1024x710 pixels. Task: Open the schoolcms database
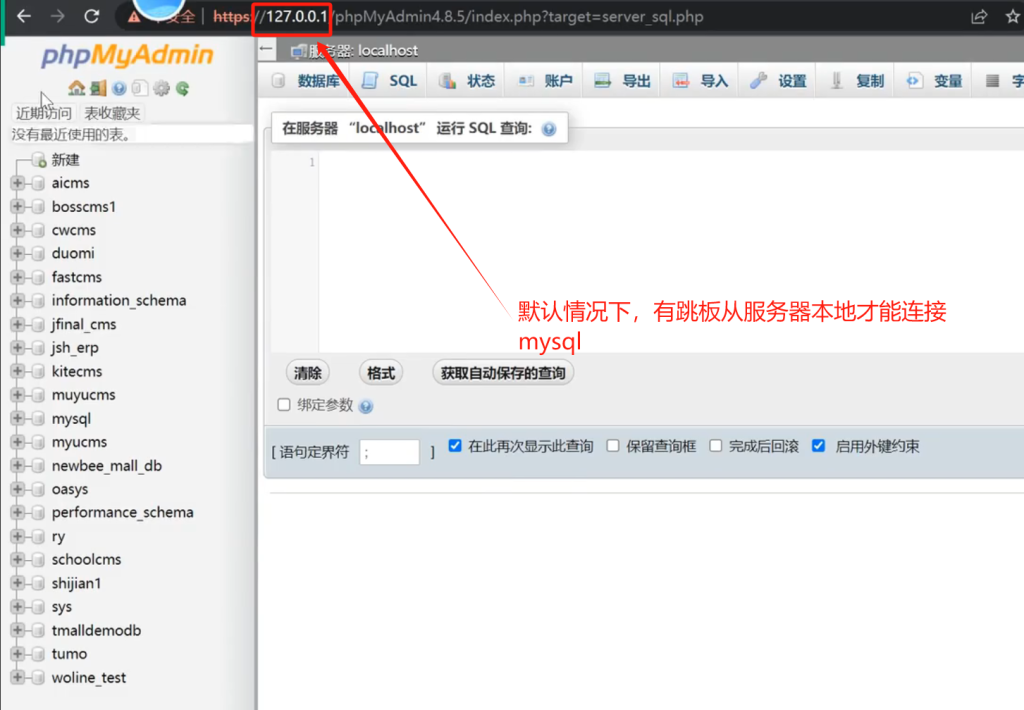86,560
